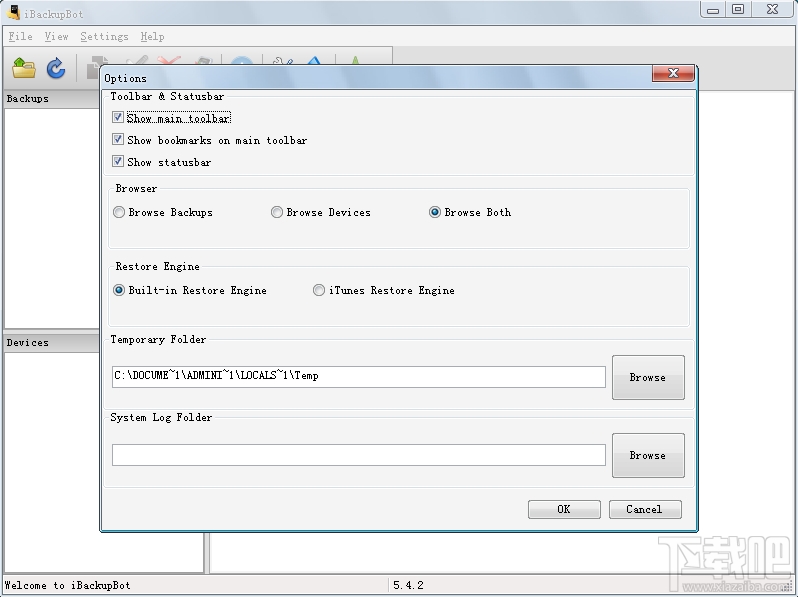Screen dimensions: 798x597
Task: Click the open backup folder toolbar icon
Action: [24, 68]
